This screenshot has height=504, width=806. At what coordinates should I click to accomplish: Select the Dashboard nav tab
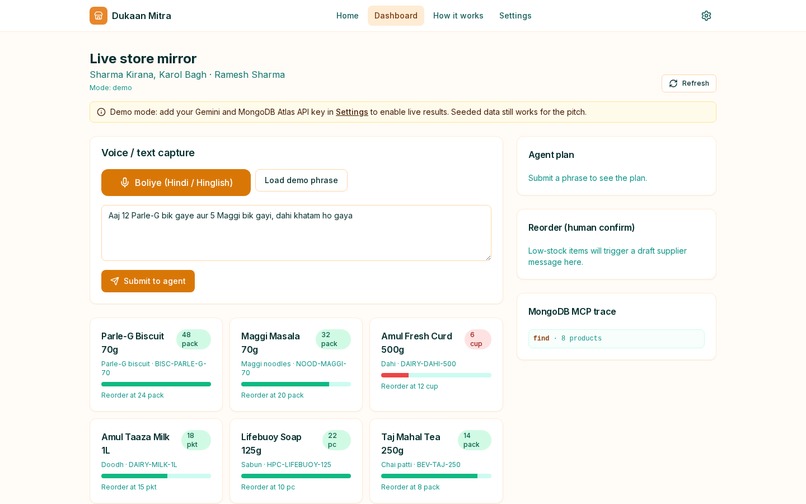pos(396,16)
